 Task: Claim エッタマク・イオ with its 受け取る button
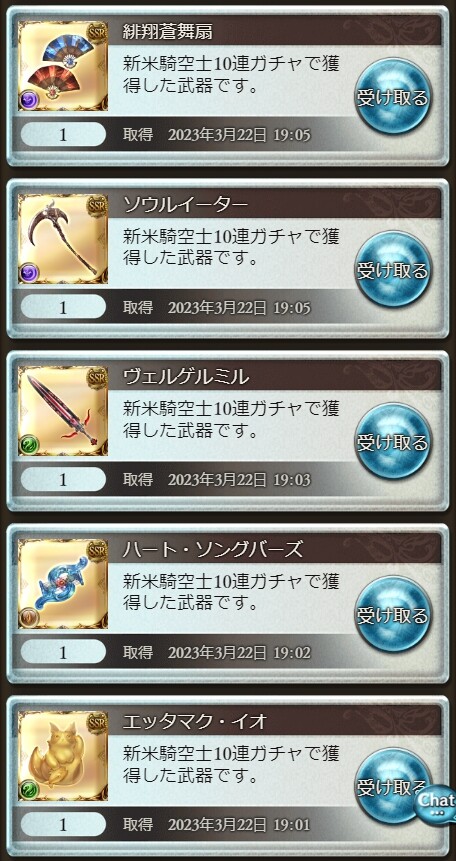pos(391,786)
